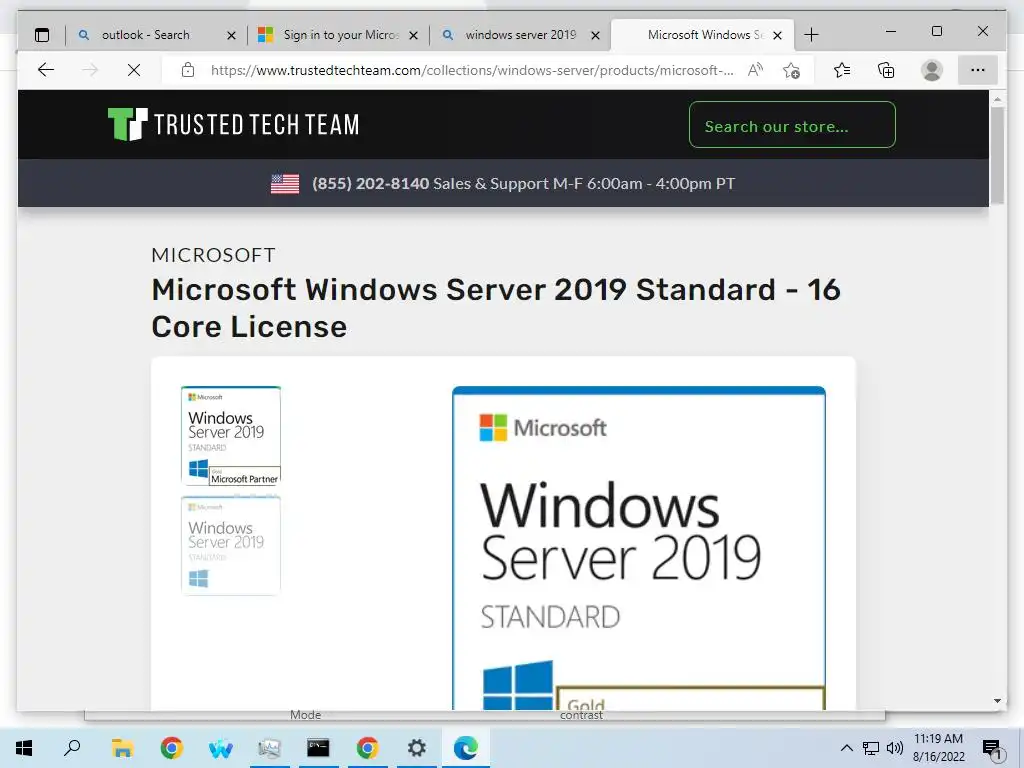Open File Explorer from taskbar
Image resolution: width=1024 pixels, height=768 pixels.
point(122,748)
